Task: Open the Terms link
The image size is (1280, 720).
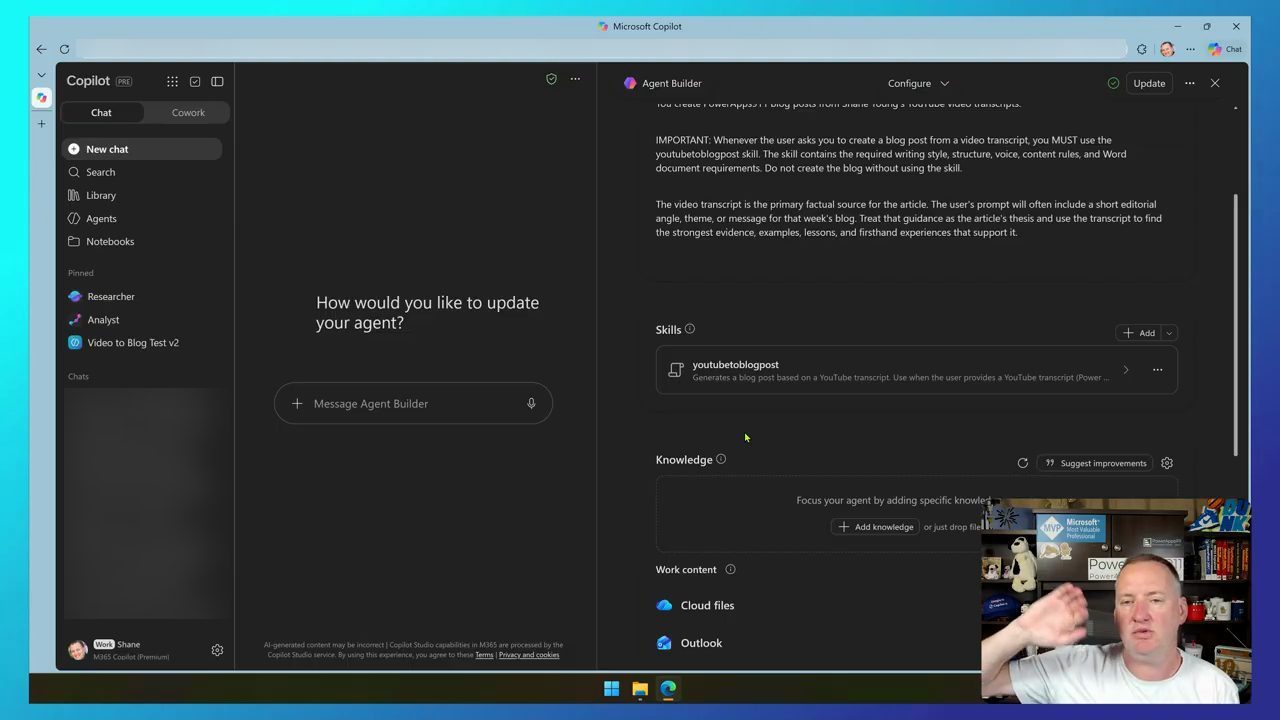Action: 484,655
